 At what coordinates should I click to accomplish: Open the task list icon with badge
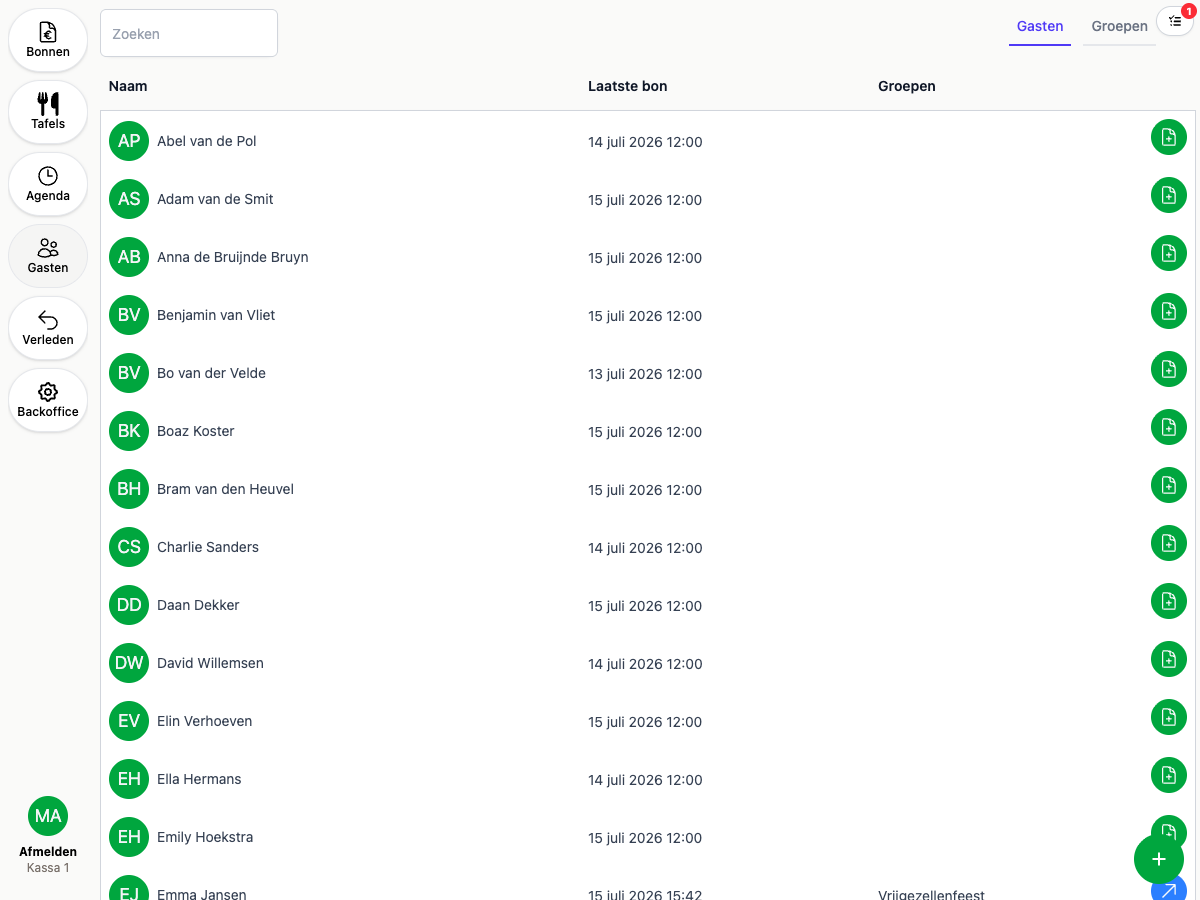pos(1175,21)
